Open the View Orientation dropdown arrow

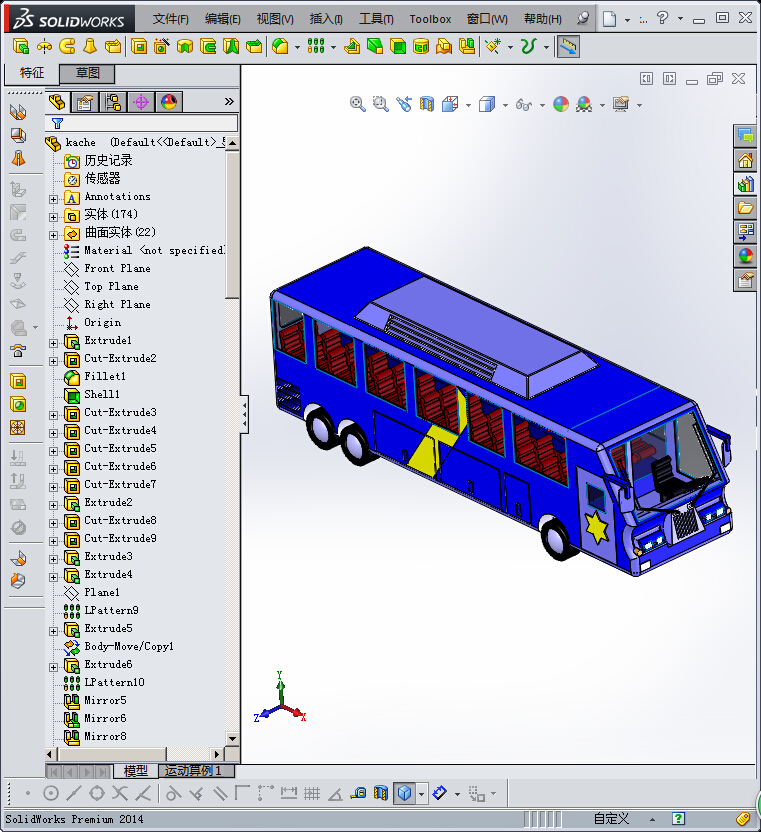coord(468,105)
